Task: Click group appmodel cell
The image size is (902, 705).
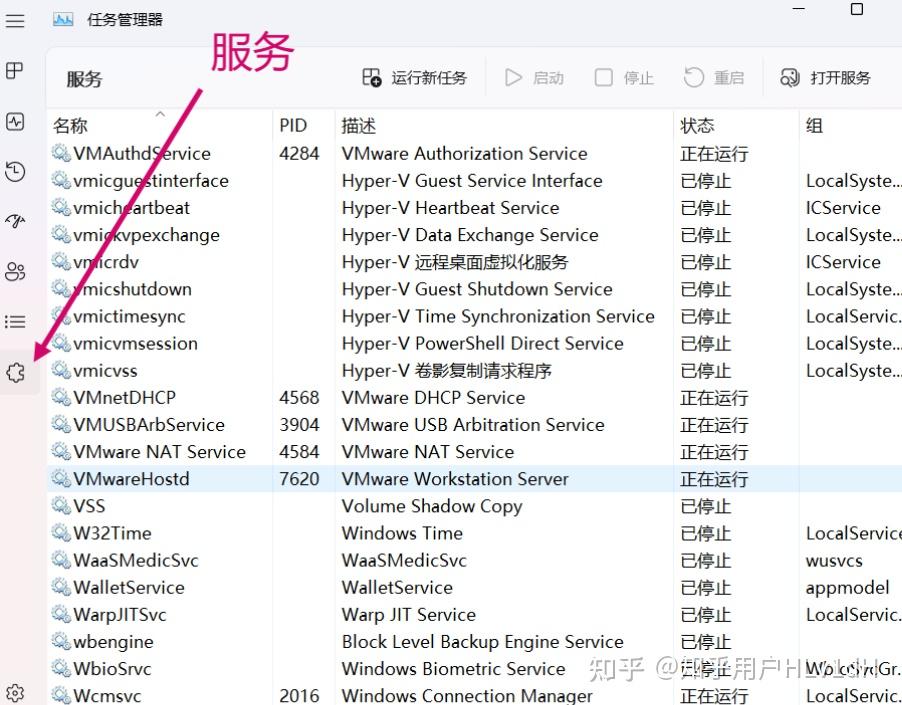Action: pos(848,588)
